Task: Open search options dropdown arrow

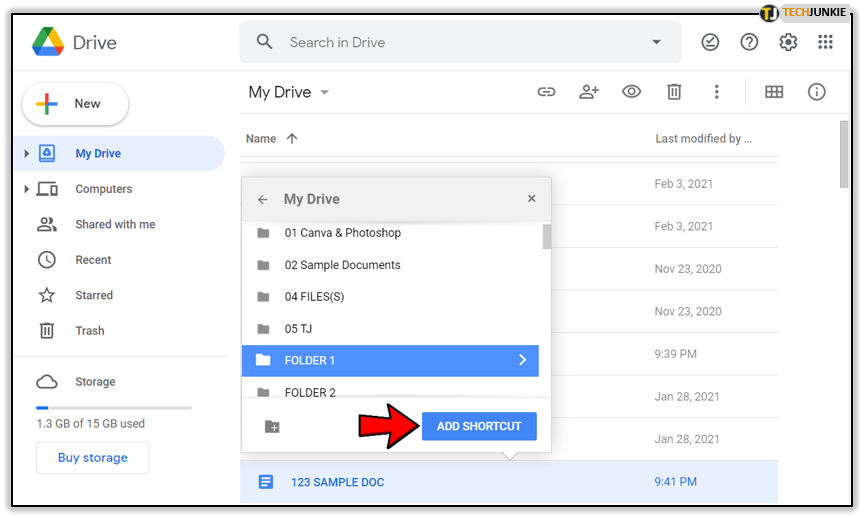Action: (656, 42)
